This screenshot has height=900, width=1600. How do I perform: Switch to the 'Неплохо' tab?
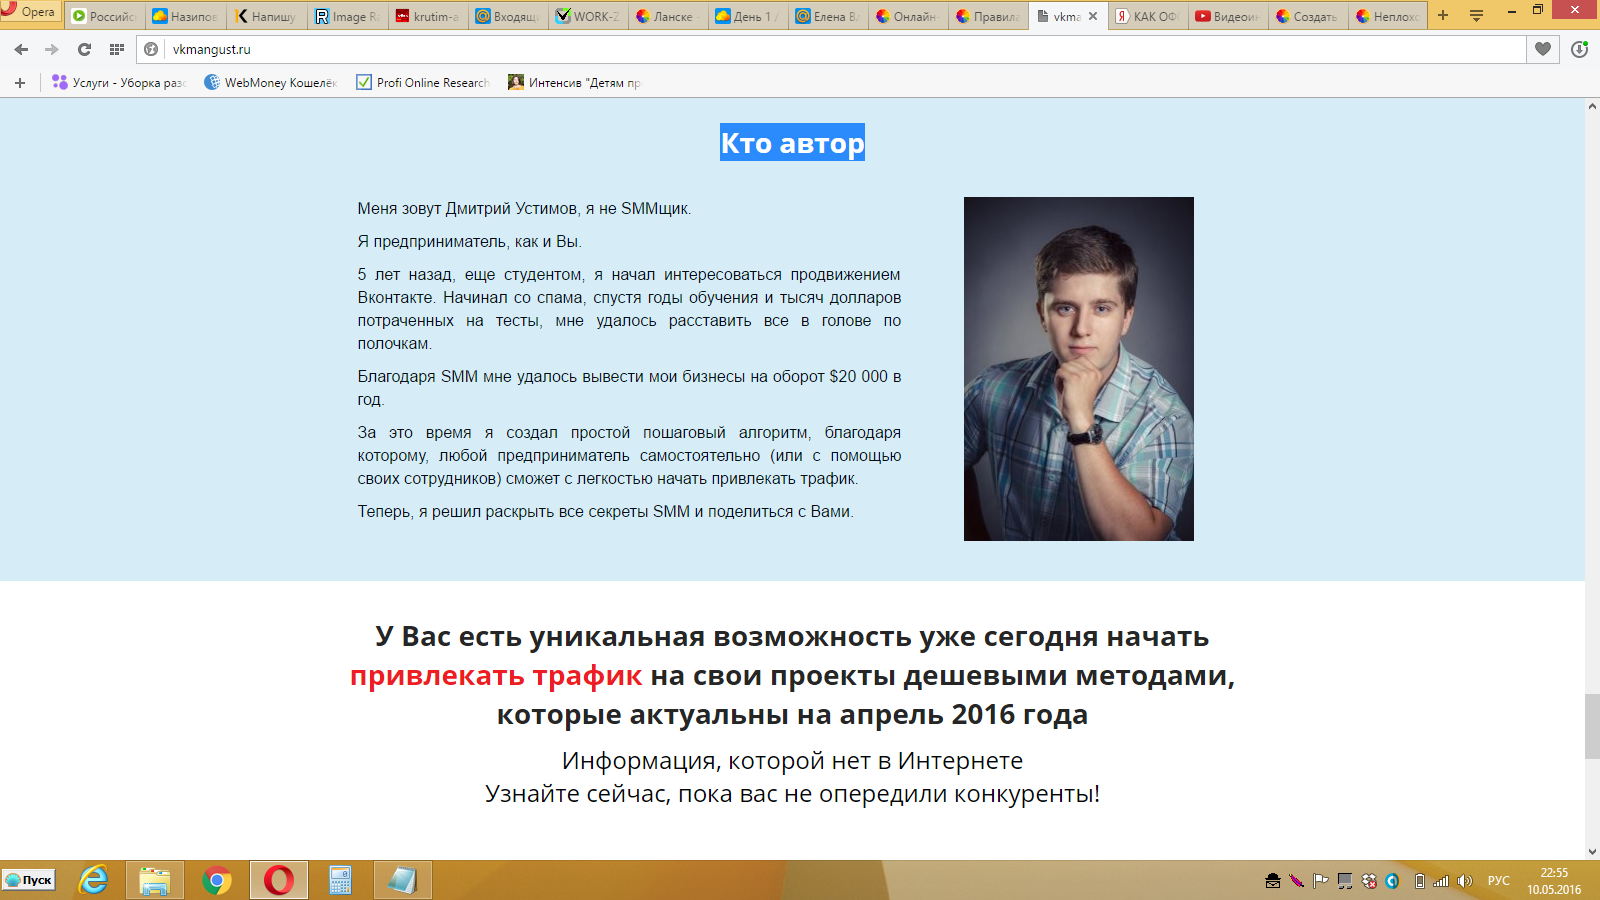click(1388, 16)
